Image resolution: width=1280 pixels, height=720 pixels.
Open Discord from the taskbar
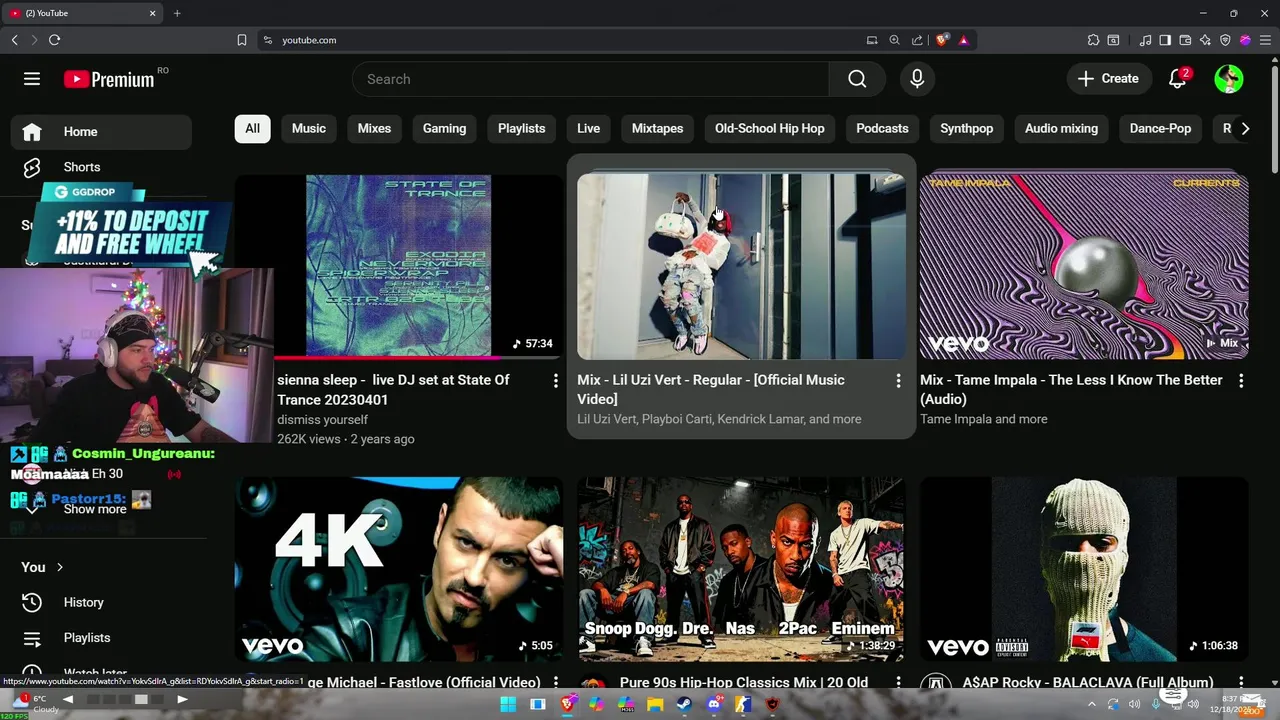click(x=714, y=704)
